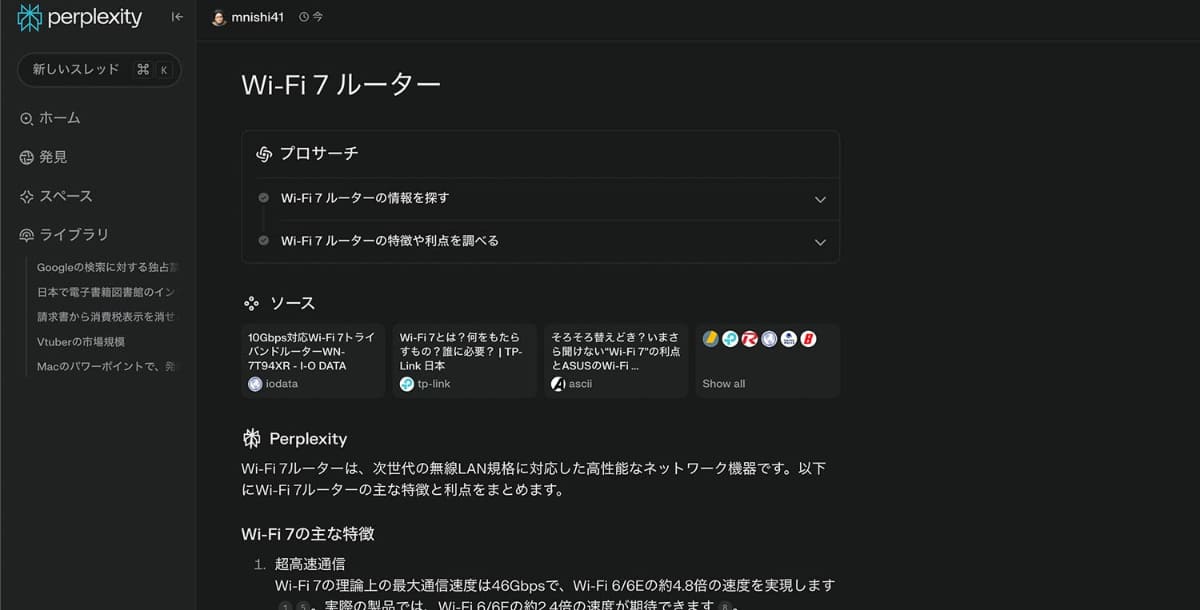
Task: Expand the Wi-Fi 7 ルーターの情報を探す step
Action: (820, 199)
